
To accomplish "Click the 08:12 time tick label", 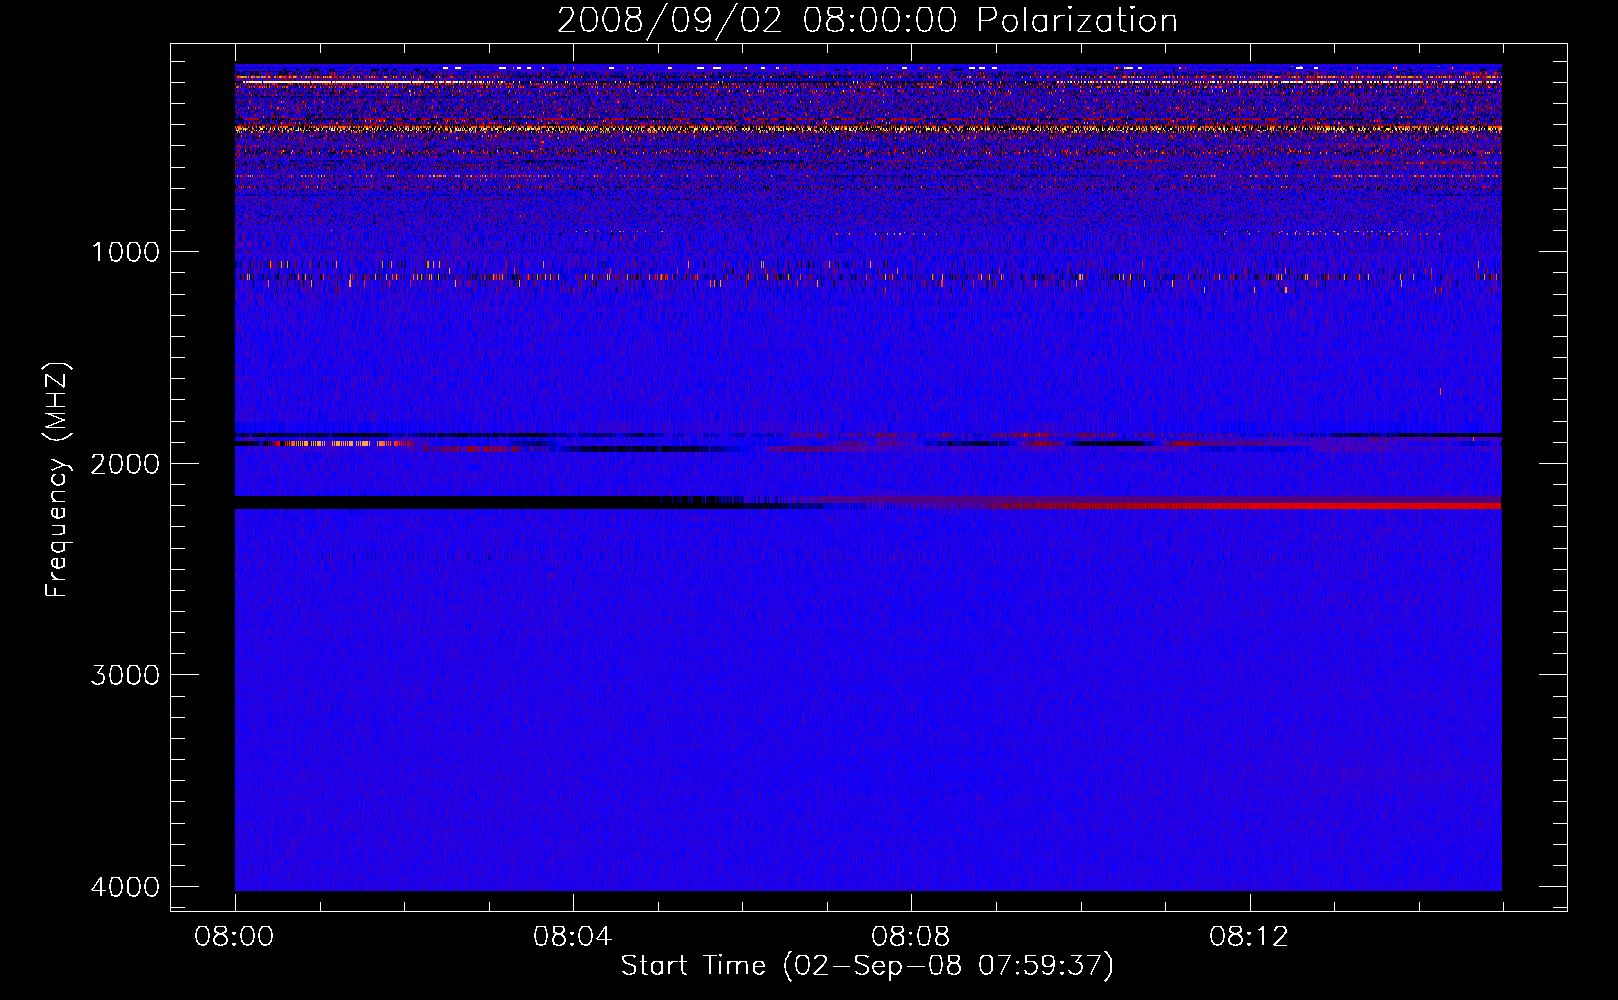I will tap(1249, 937).
